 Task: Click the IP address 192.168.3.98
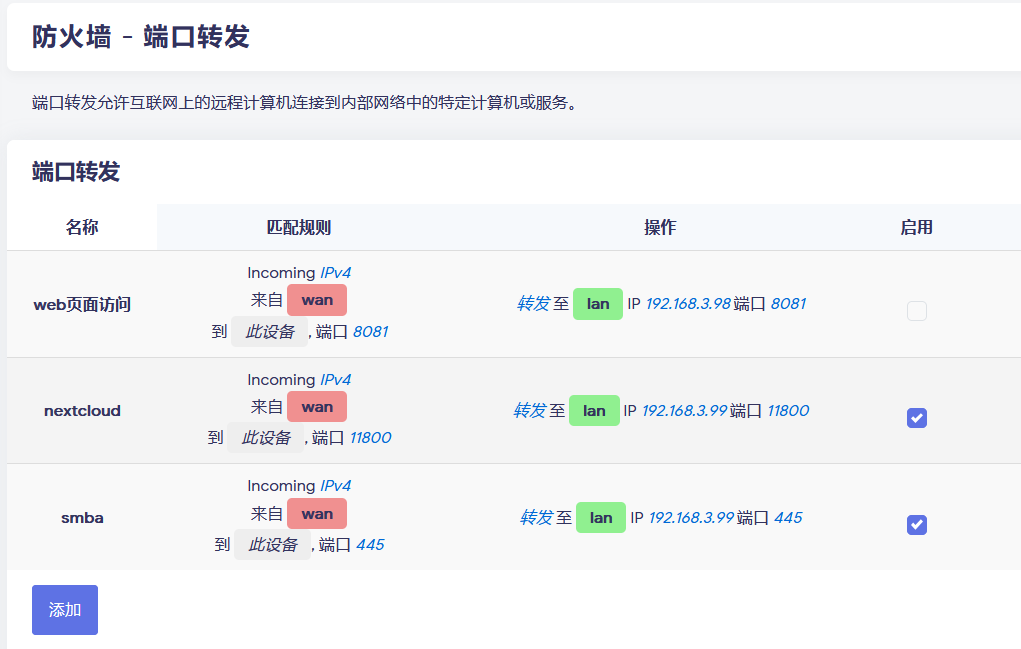click(688, 304)
